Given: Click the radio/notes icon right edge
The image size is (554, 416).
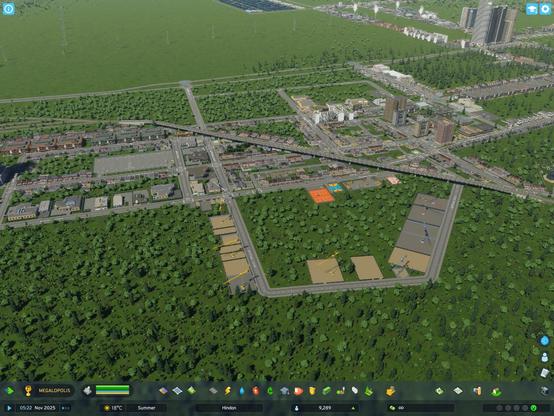Looking at the screenshot, I should tap(544, 373).
